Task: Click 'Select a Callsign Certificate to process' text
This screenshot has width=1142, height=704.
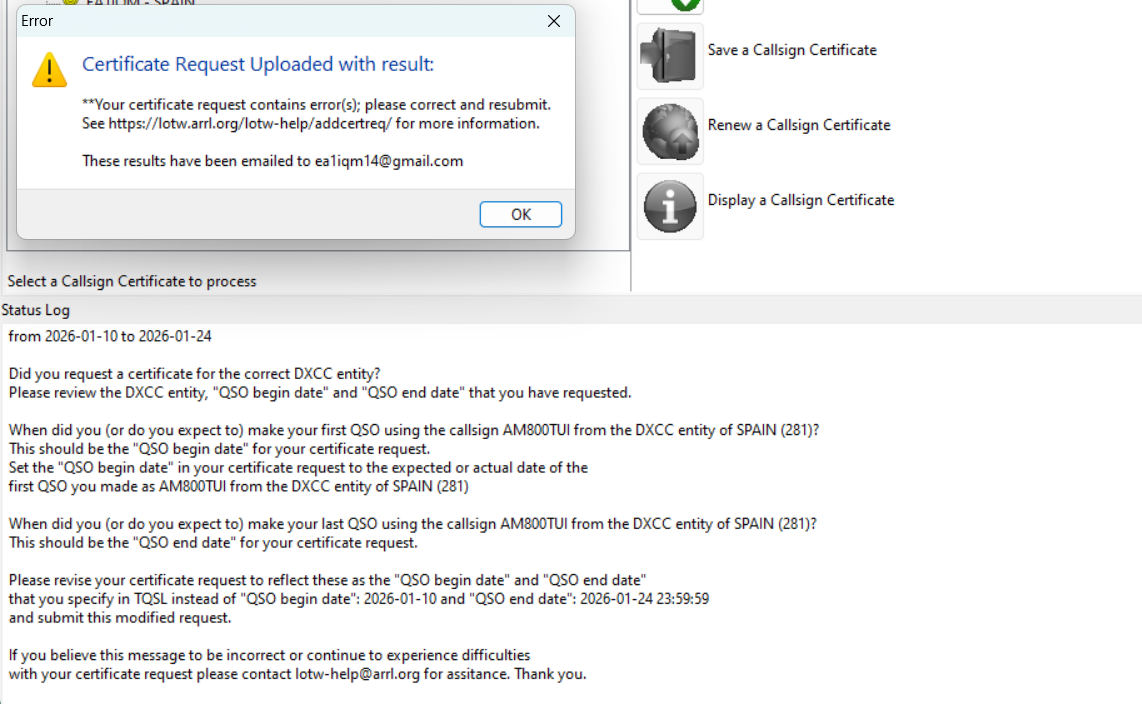Action: point(132,282)
